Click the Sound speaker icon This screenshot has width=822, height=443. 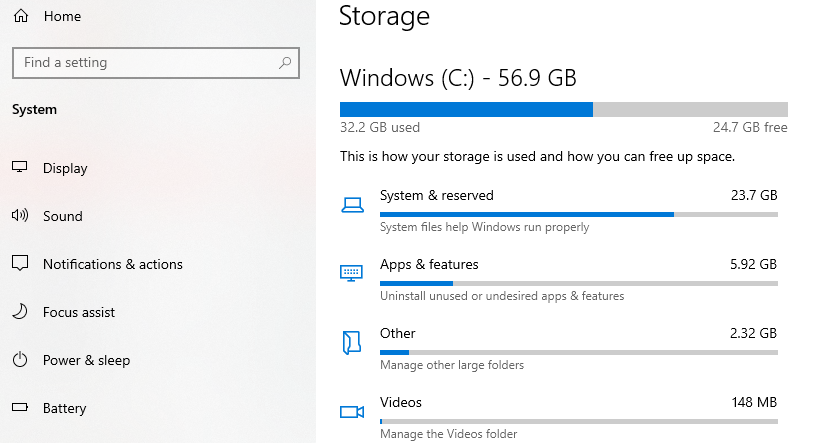click(20, 215)
